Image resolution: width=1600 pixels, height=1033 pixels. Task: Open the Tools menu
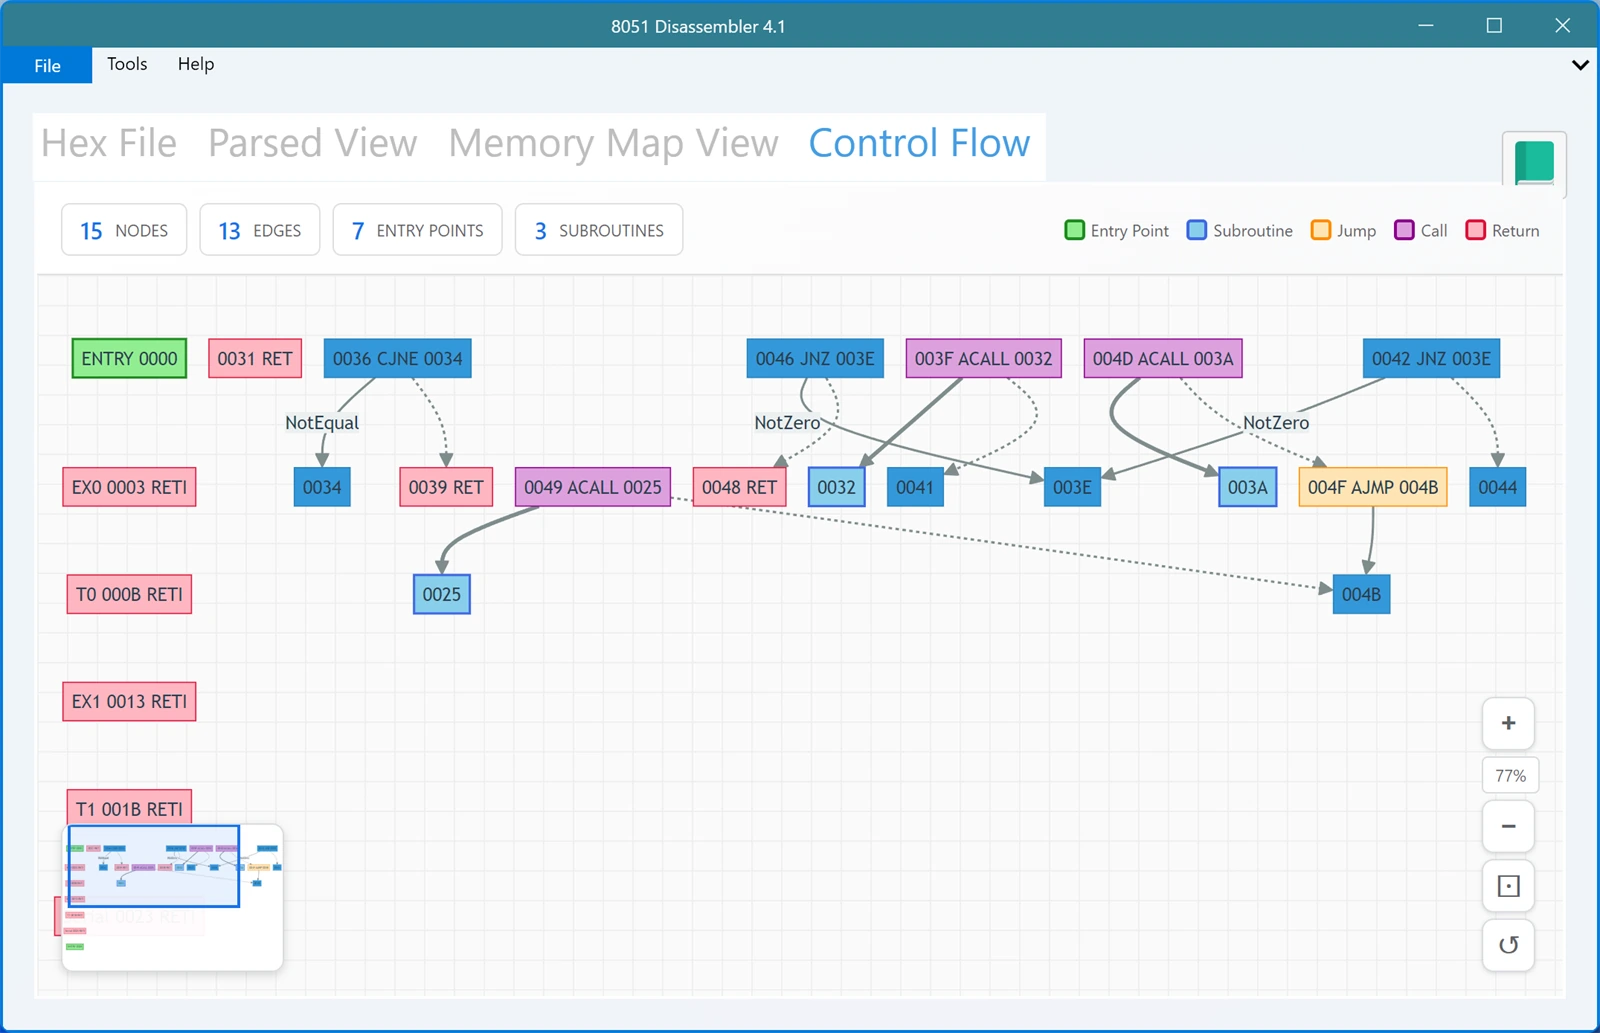[x=127, y=64]
